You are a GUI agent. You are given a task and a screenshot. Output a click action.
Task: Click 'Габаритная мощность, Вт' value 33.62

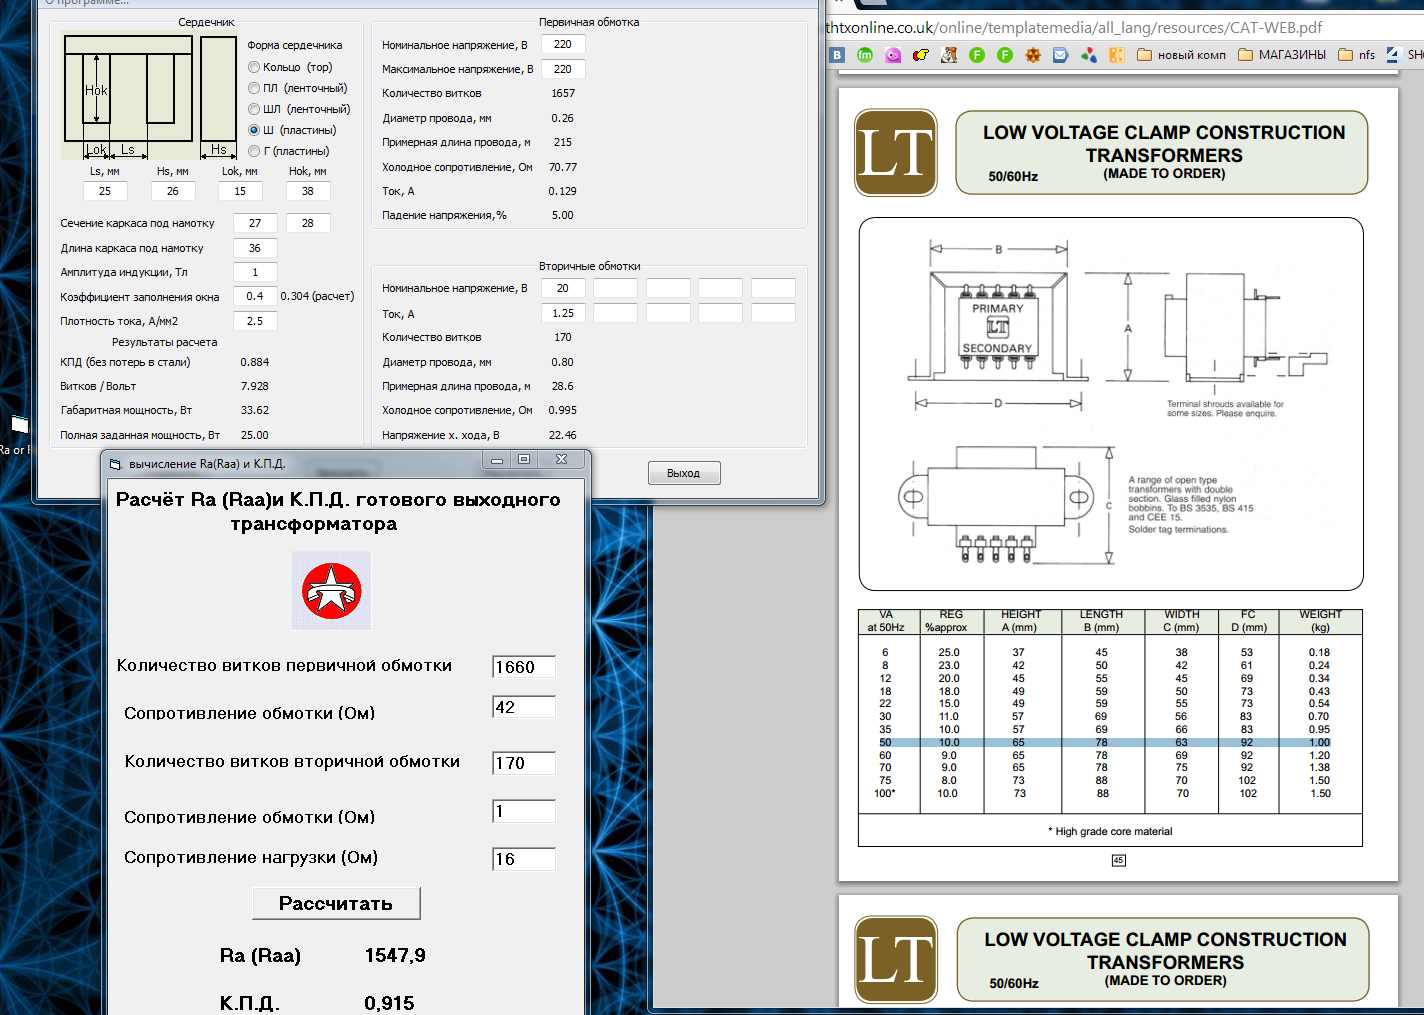coord(255,410)
